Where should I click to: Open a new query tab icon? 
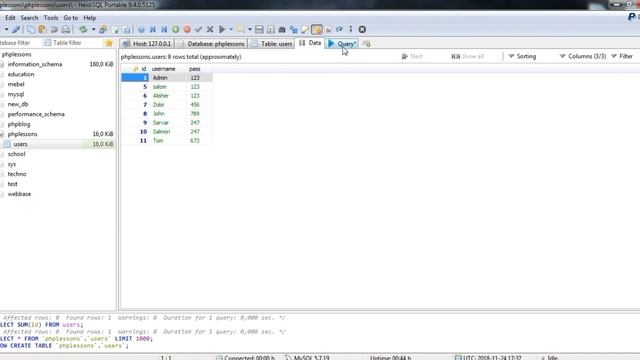[x=366, y=44]
